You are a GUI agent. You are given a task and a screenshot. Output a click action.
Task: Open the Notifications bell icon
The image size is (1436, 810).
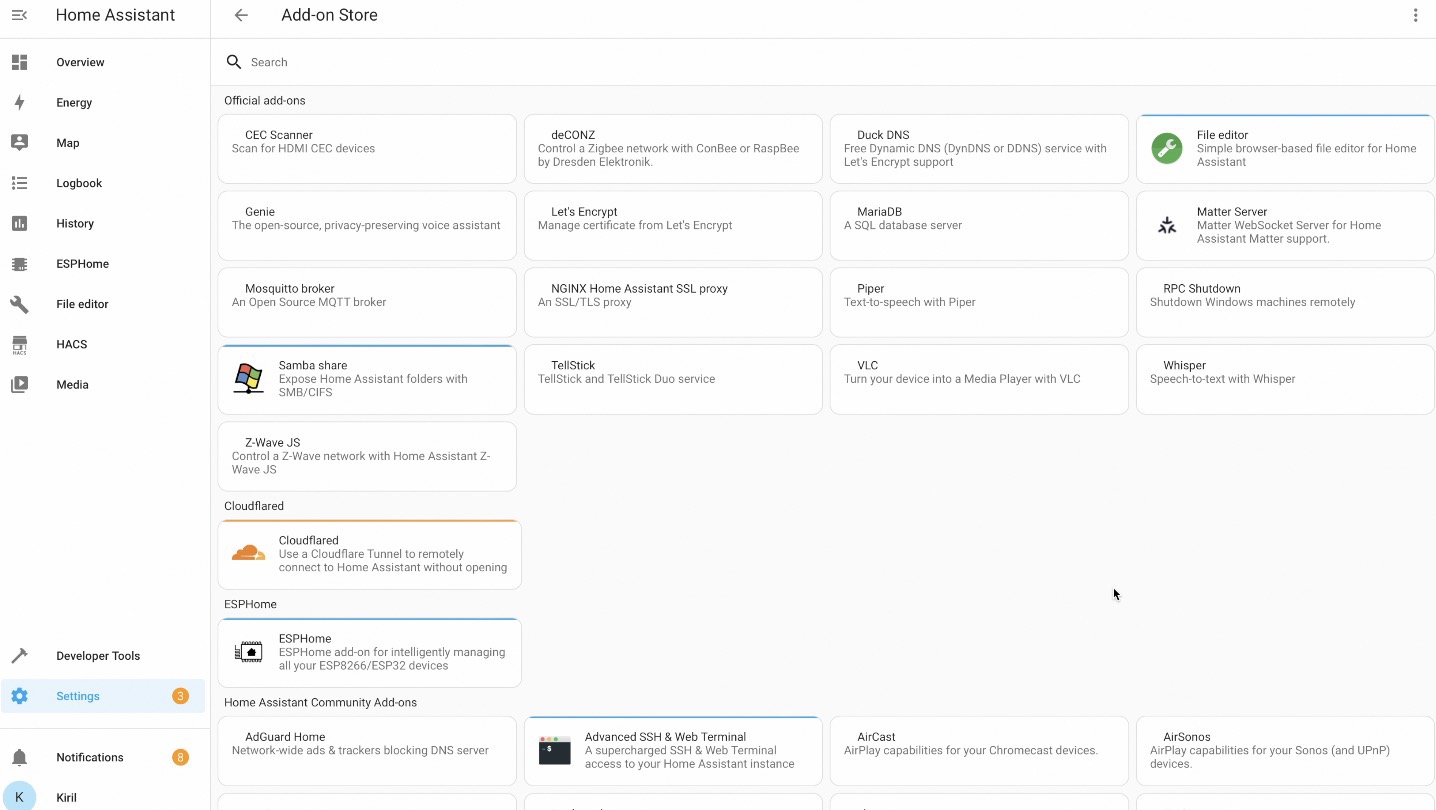[x=19, y=757]
